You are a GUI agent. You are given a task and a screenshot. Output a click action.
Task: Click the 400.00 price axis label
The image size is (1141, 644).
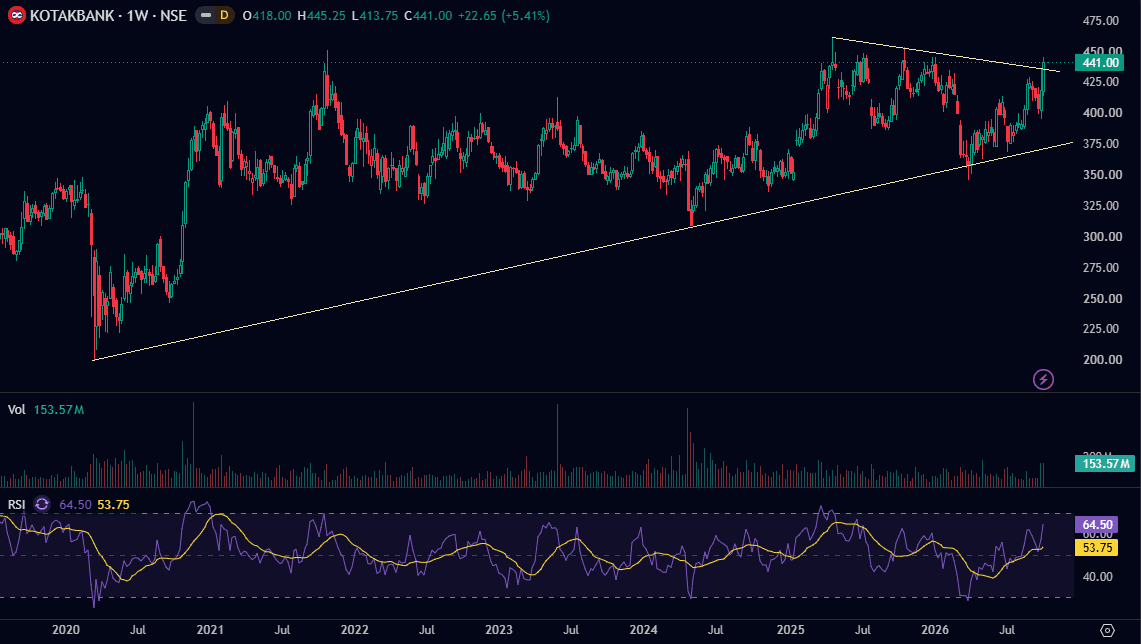(1100, 113)
